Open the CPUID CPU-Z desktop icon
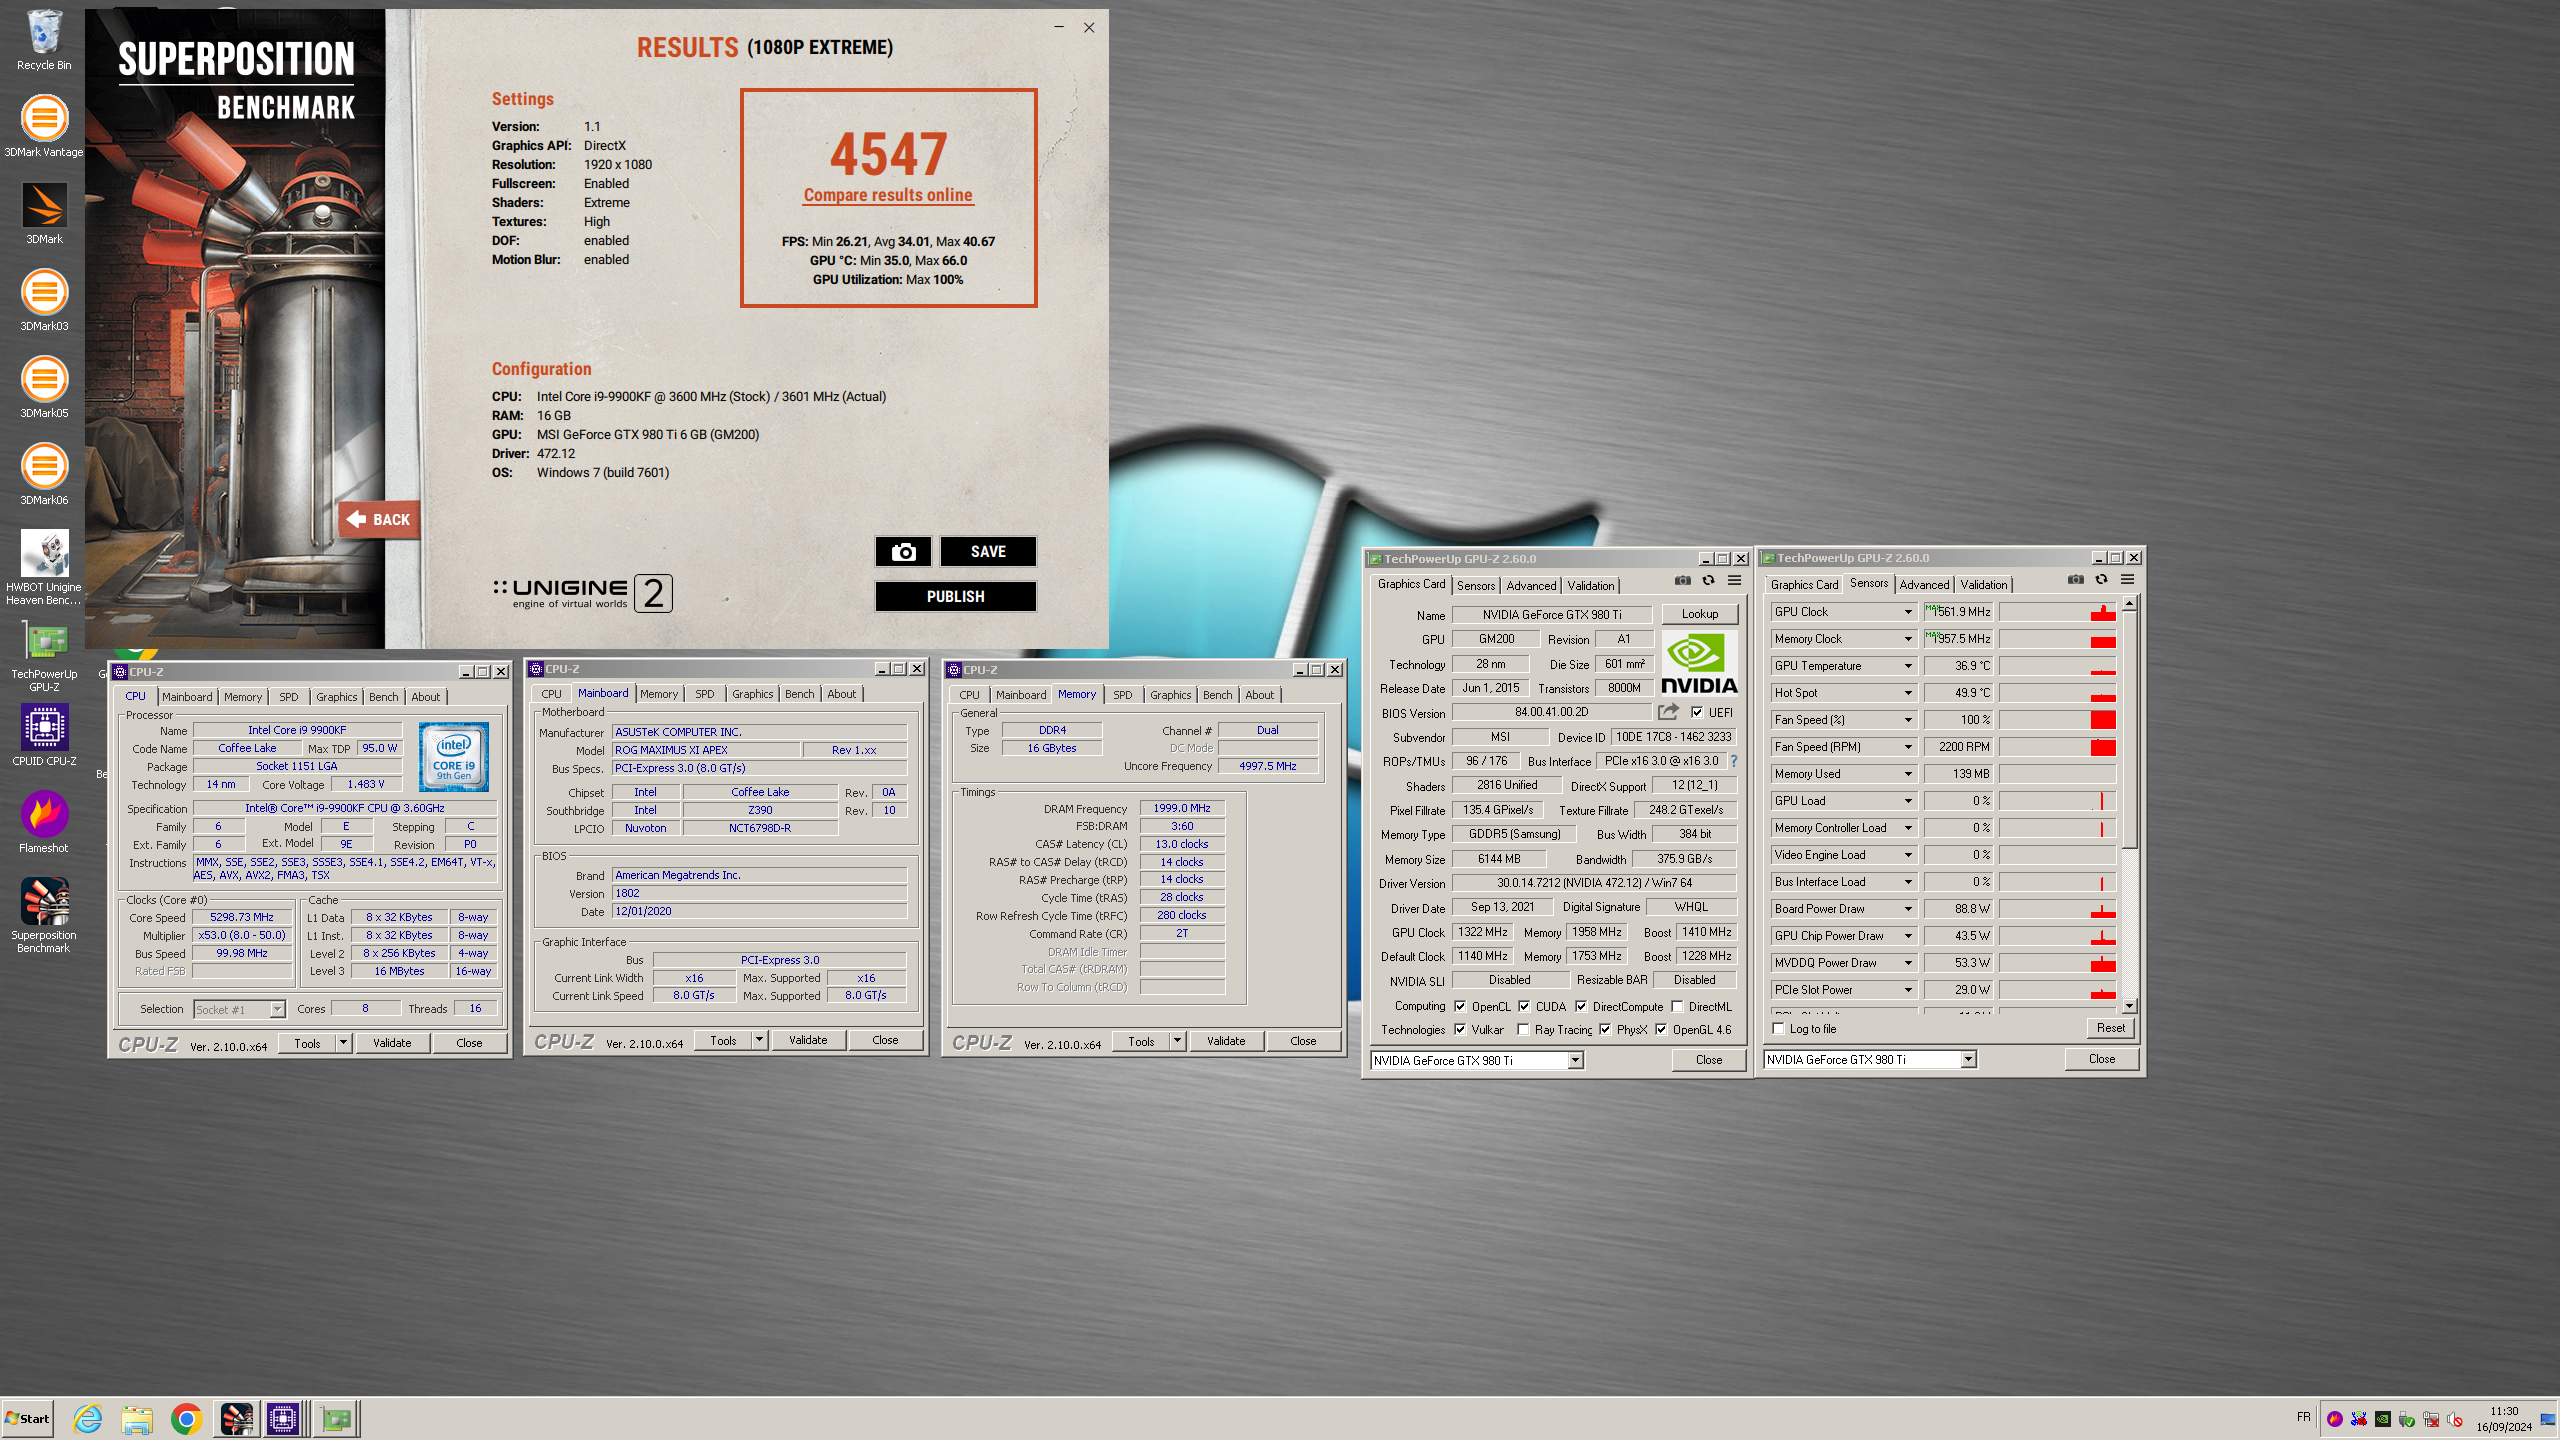Viewport: 2560px width, 1440px height. click(x=44, y=735)
